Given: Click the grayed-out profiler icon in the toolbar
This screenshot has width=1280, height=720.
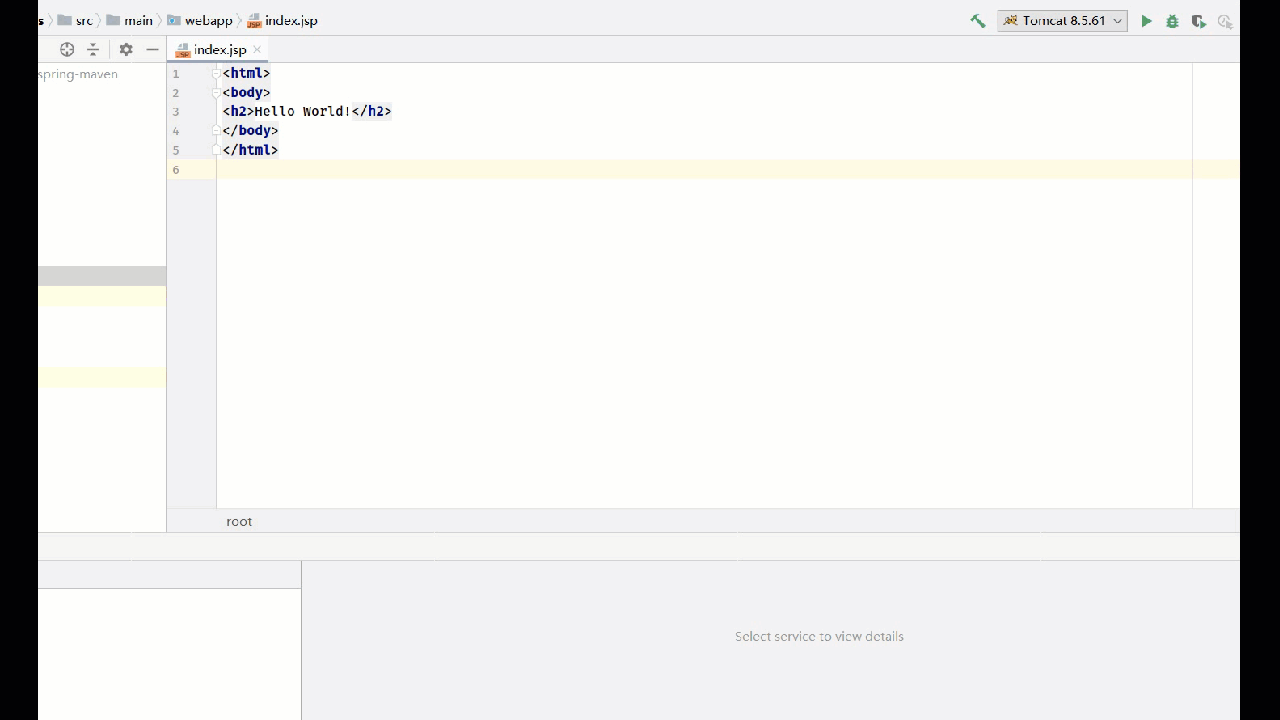Looking at the screenshot, I should point(1224,21).
